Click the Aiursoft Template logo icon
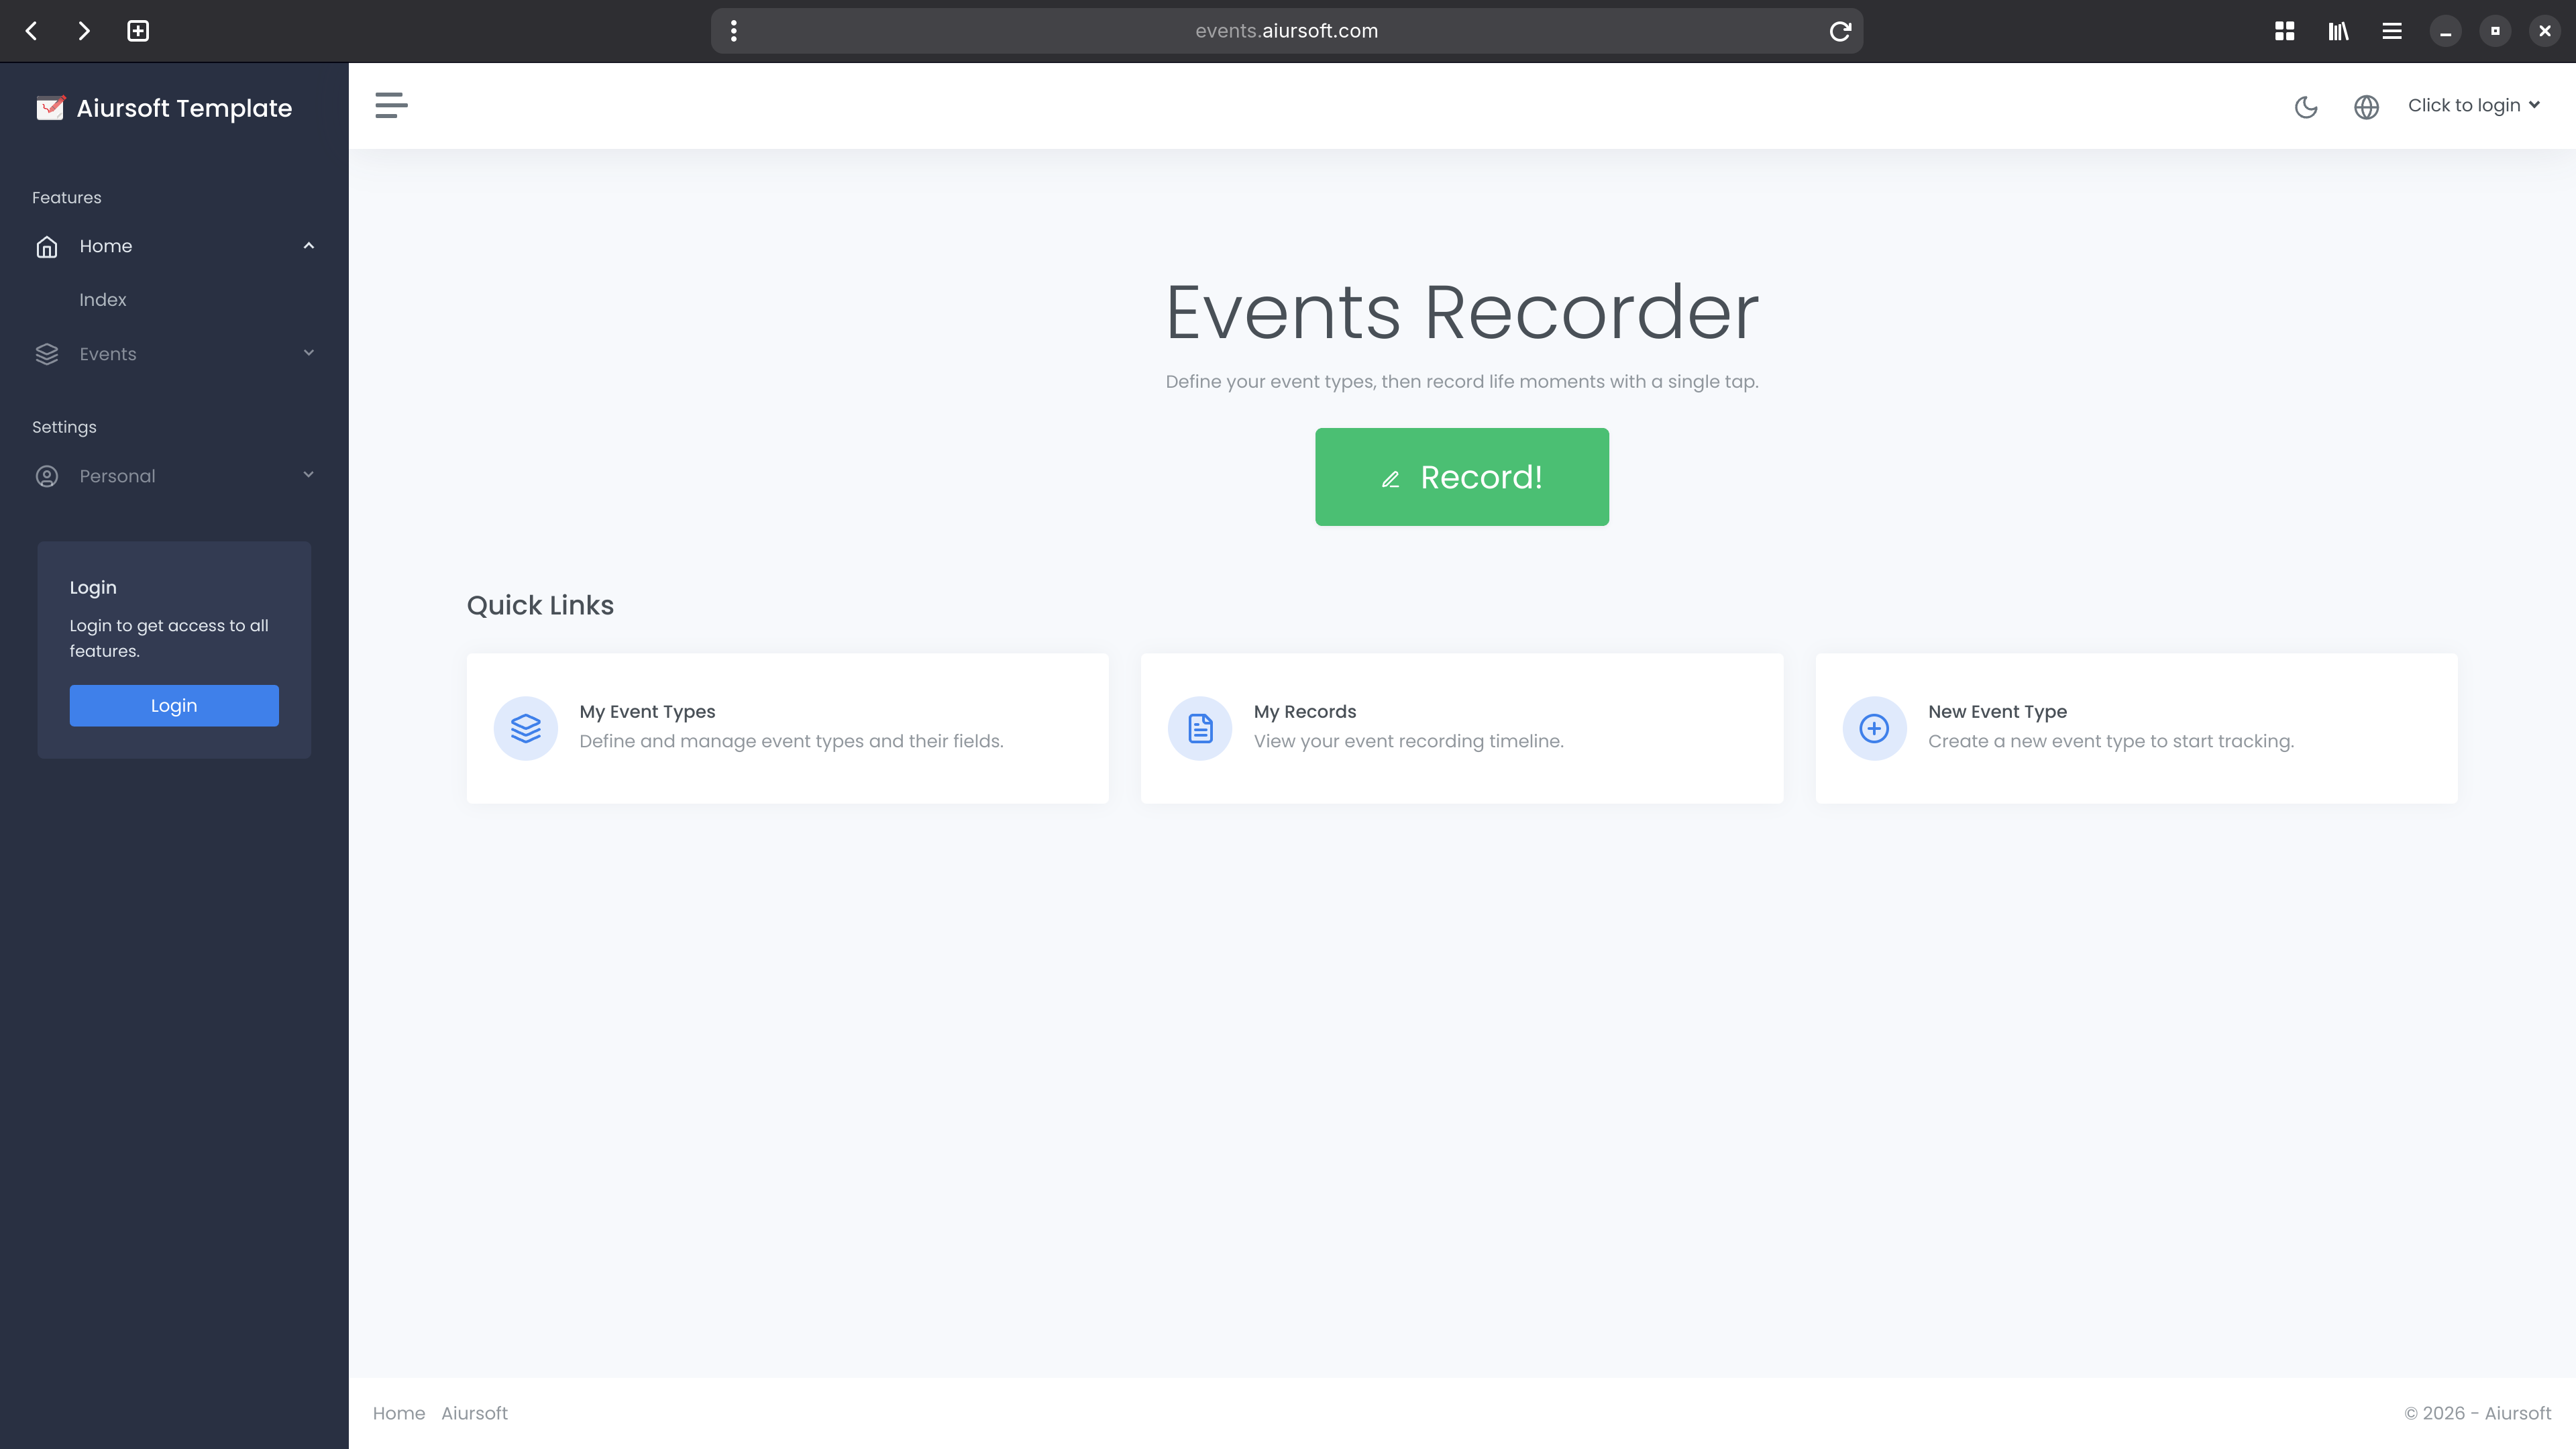Viewport: 2576px width, 1449px height. (50, 107)
